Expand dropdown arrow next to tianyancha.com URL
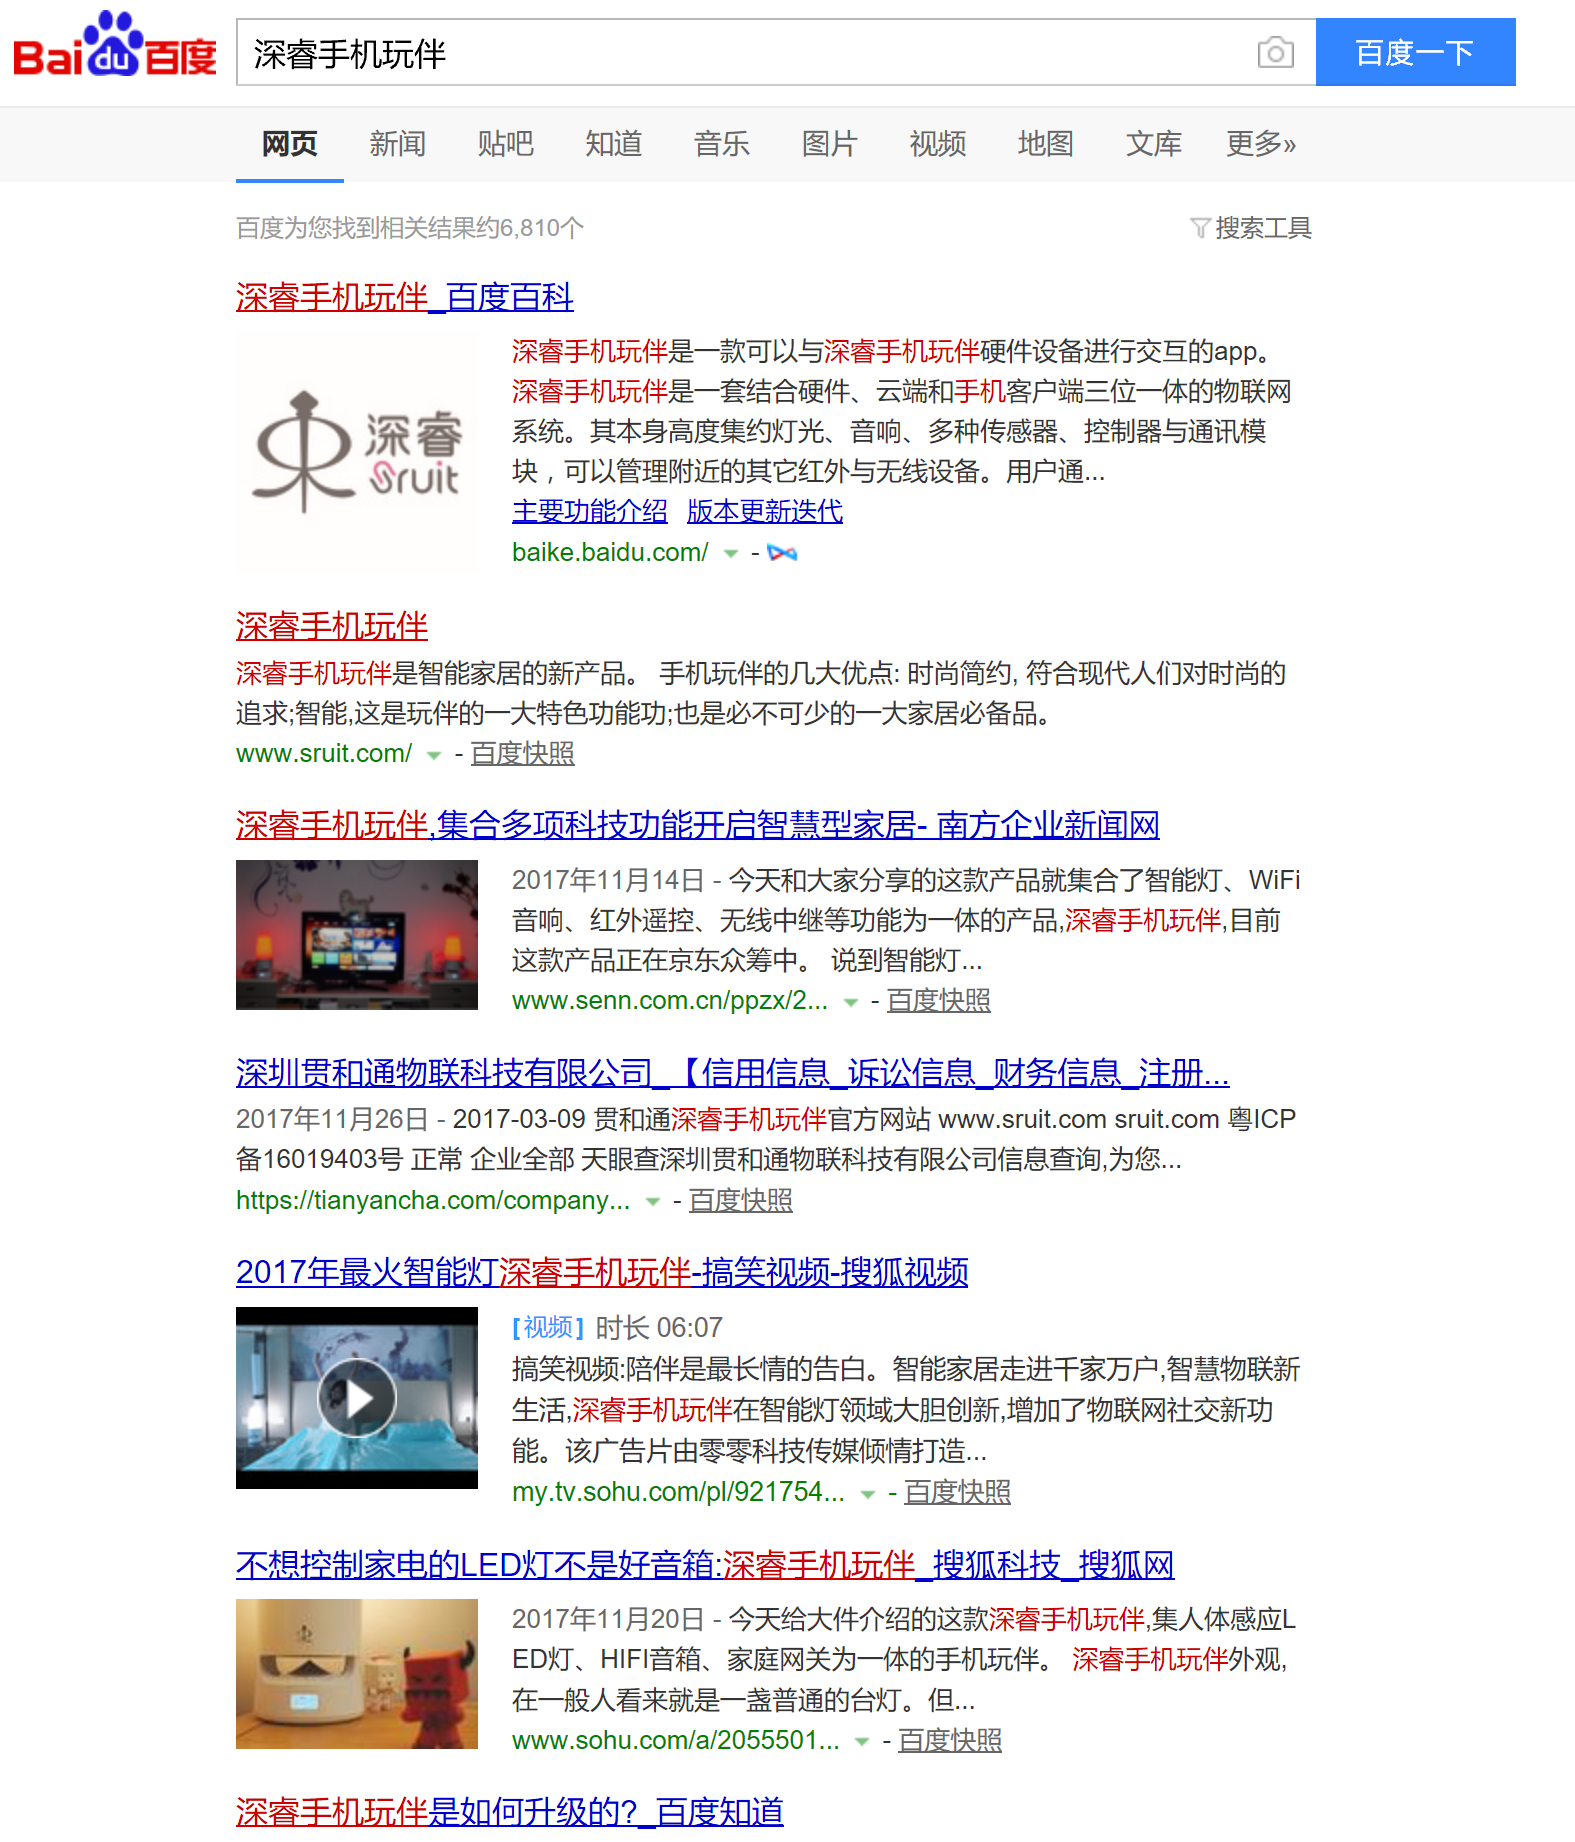Image resolution: width=1575 pixels, height=1842 pixels. coord(653,1202)
